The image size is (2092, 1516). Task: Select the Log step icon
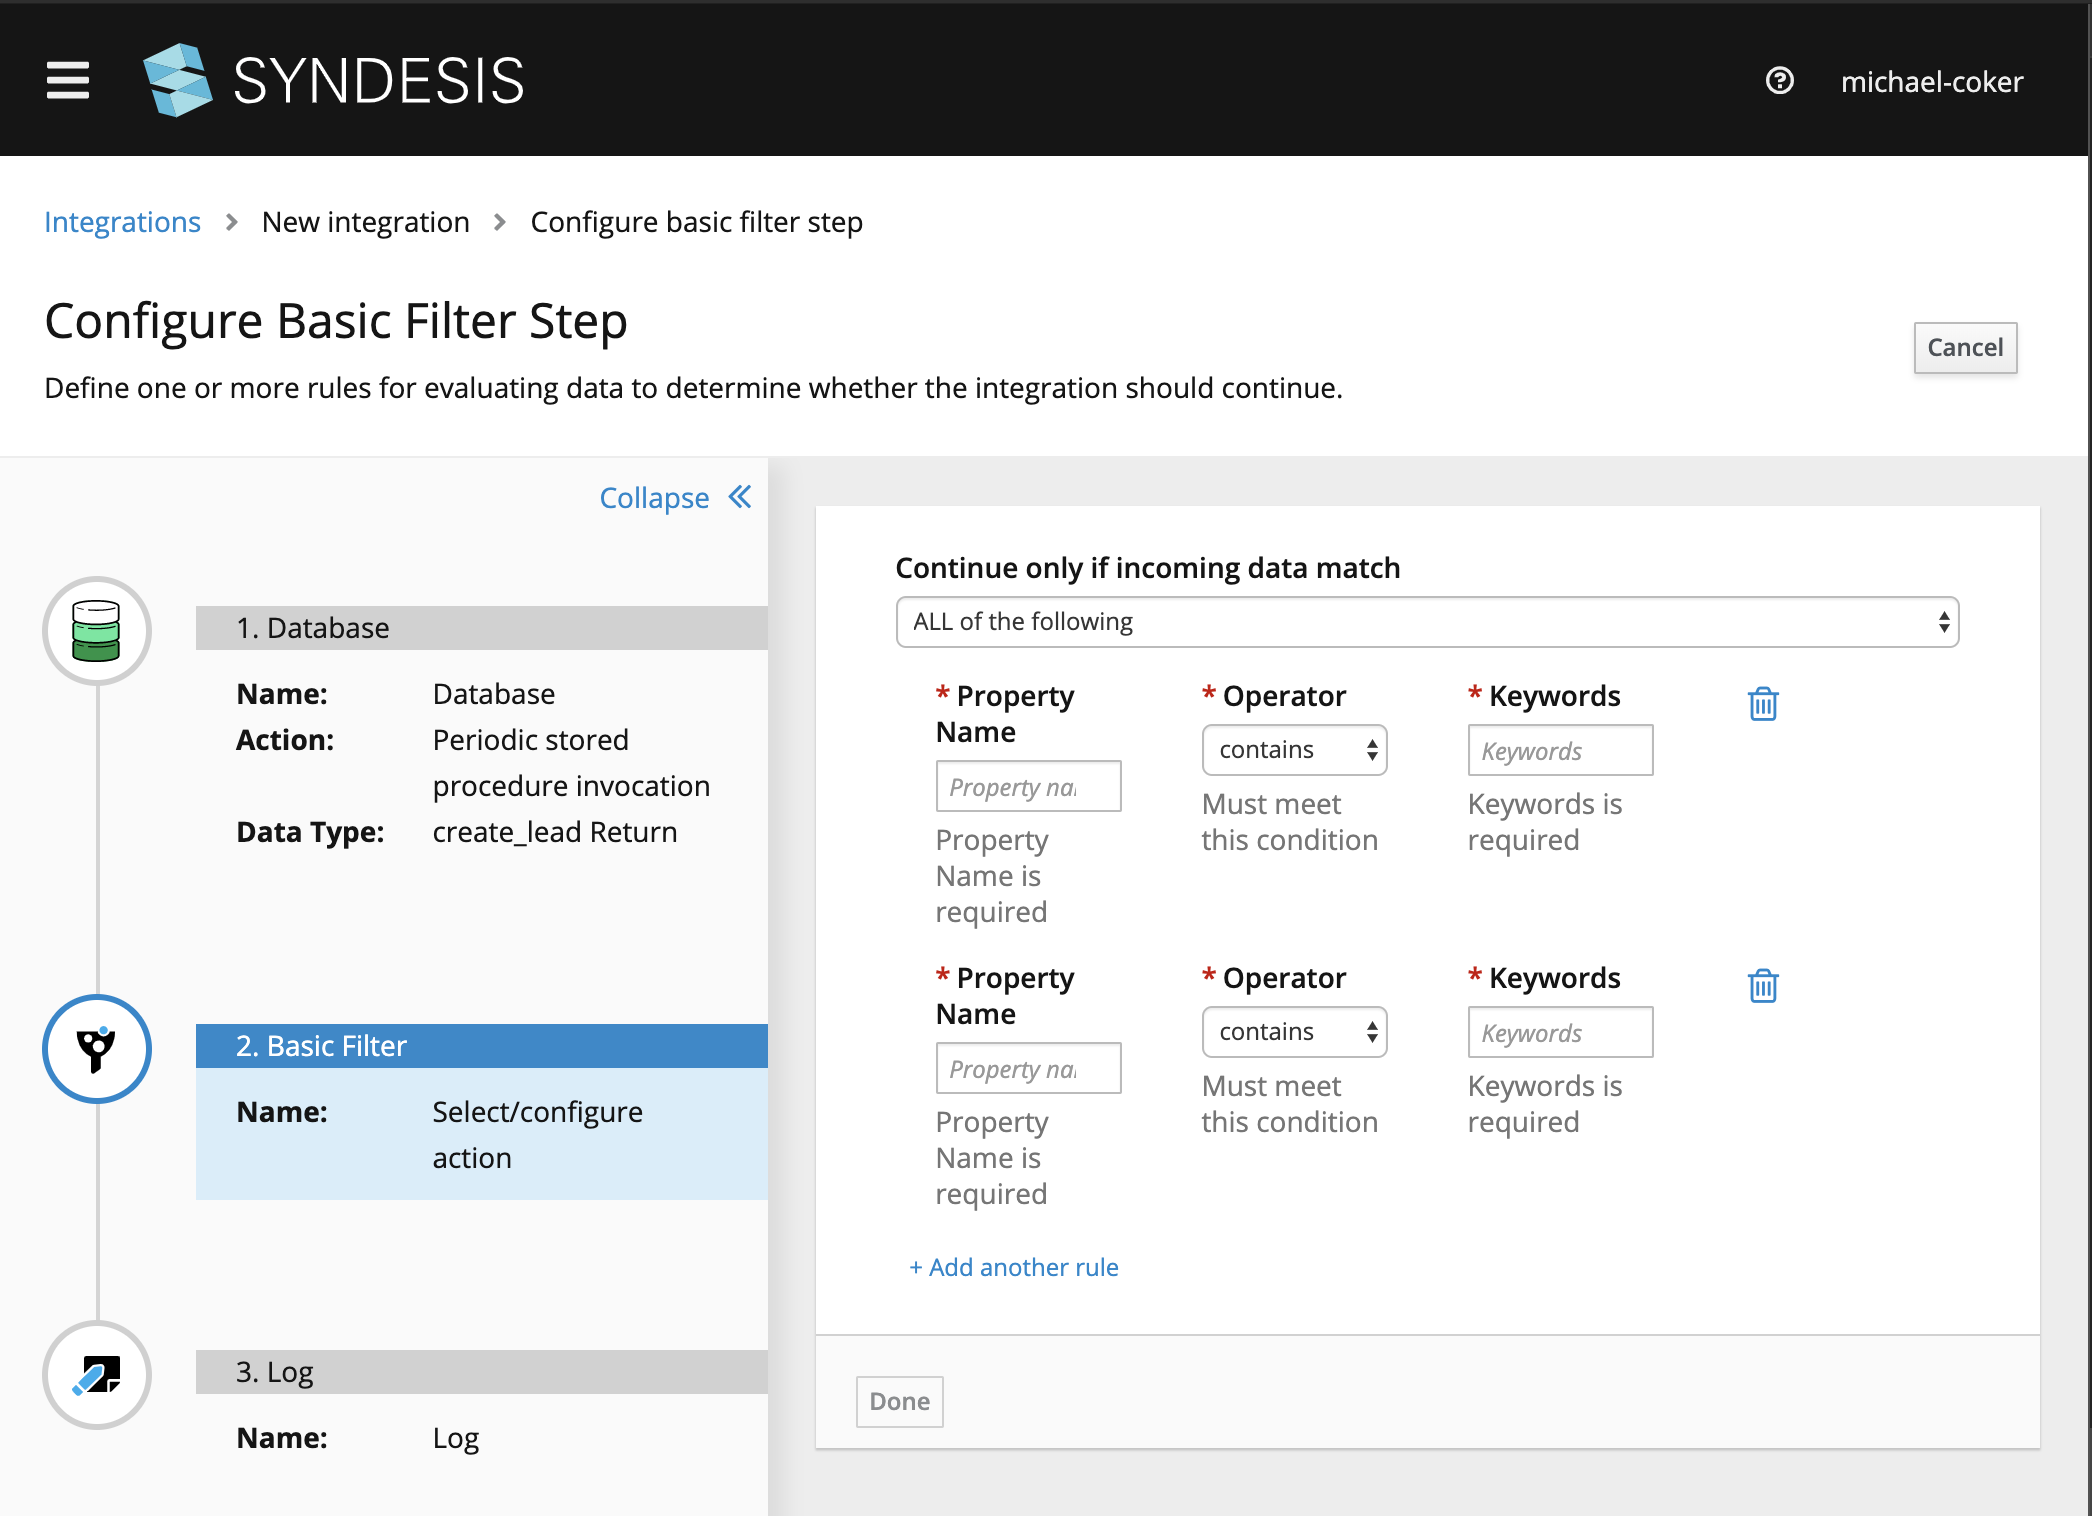point(97,1375)
